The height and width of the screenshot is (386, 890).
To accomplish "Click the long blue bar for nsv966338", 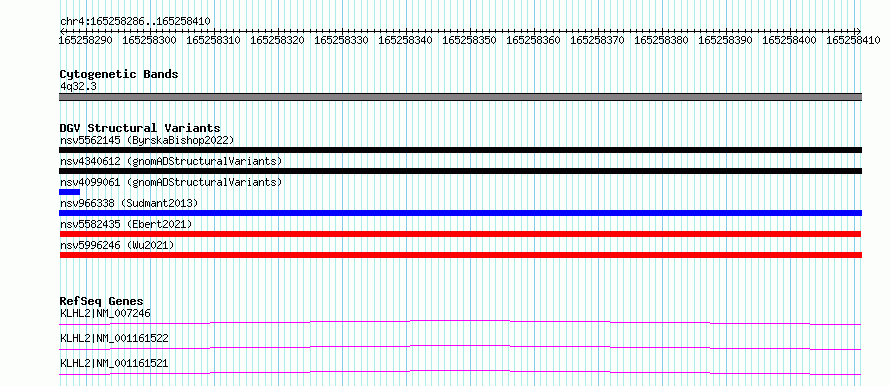I will 460,213.
